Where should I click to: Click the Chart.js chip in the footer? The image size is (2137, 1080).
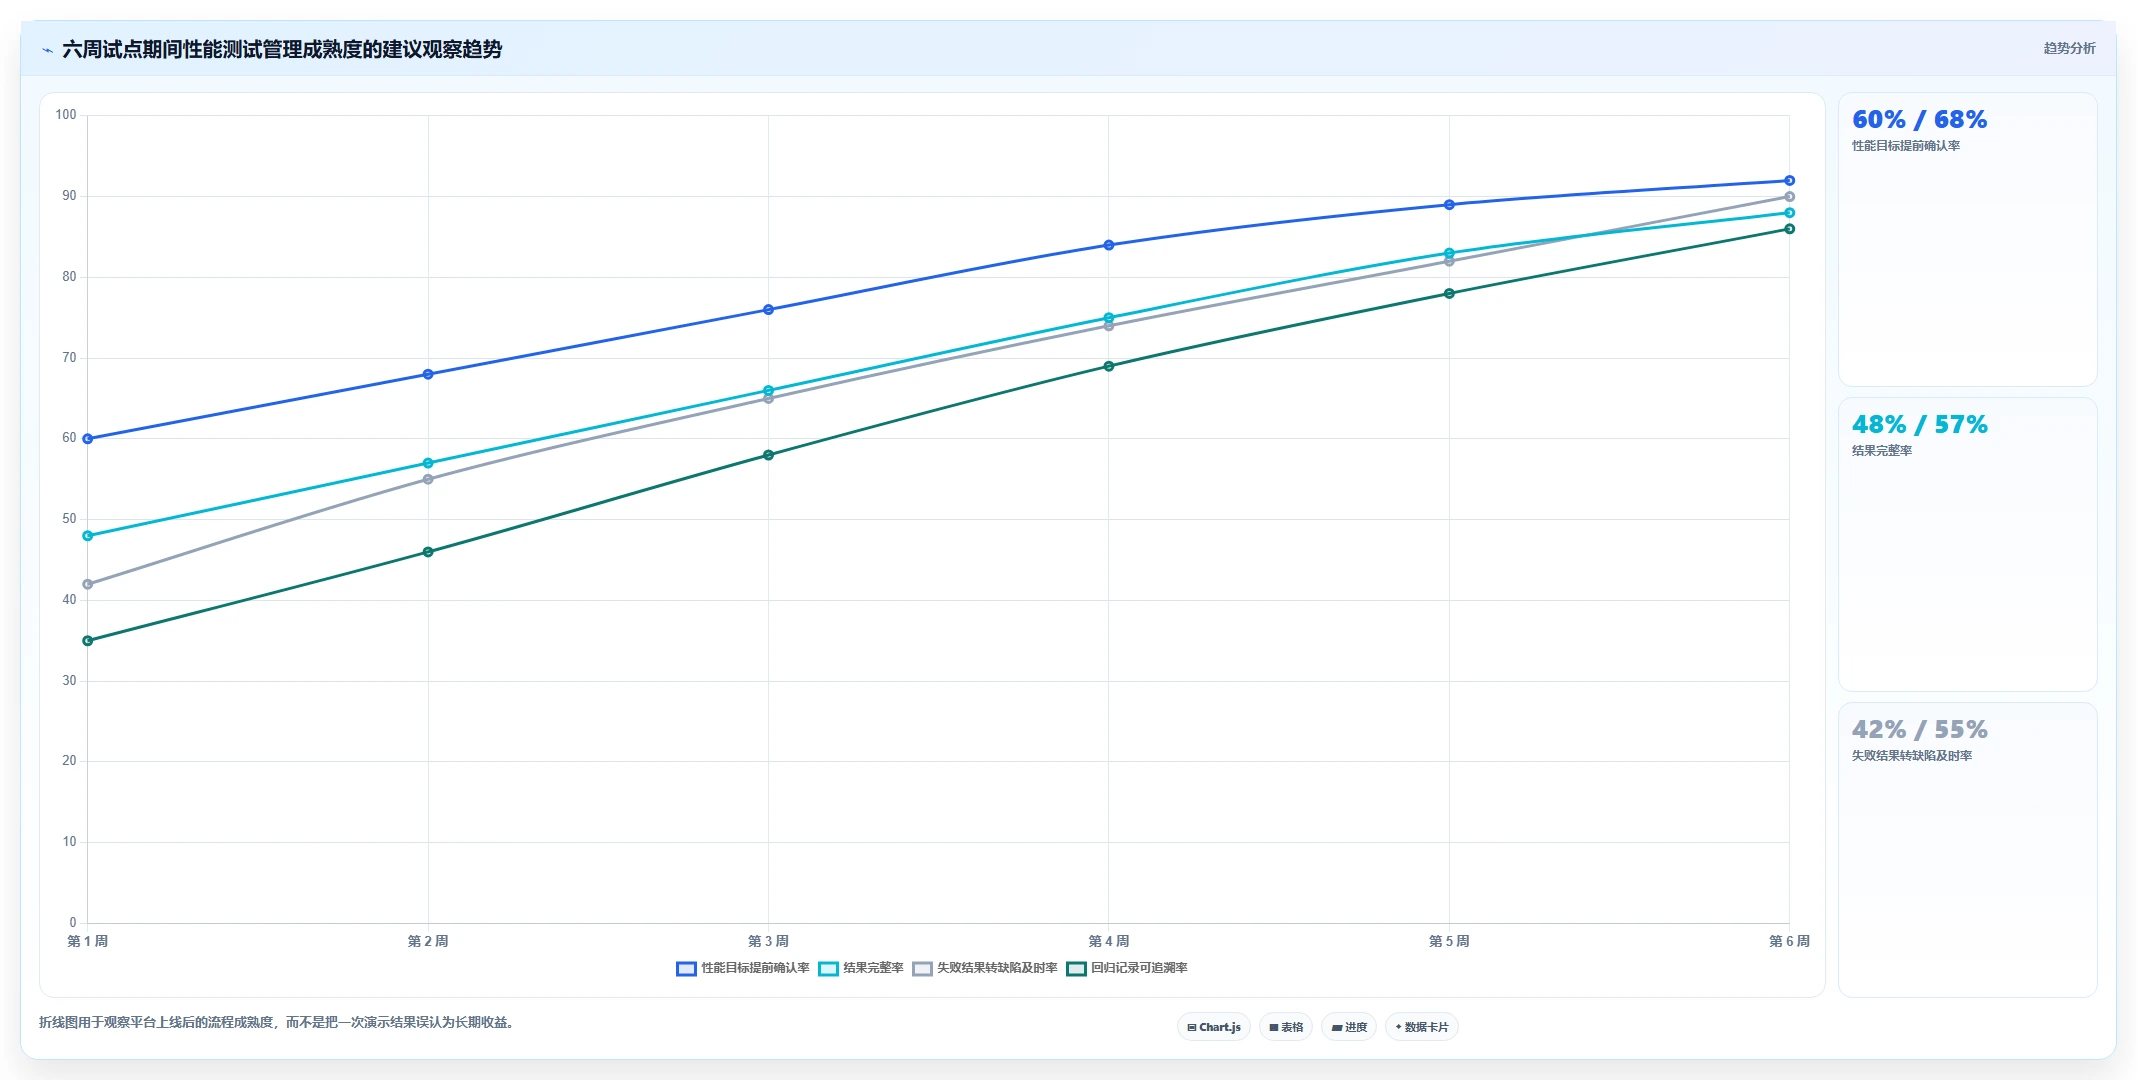coord(1213,1027)
